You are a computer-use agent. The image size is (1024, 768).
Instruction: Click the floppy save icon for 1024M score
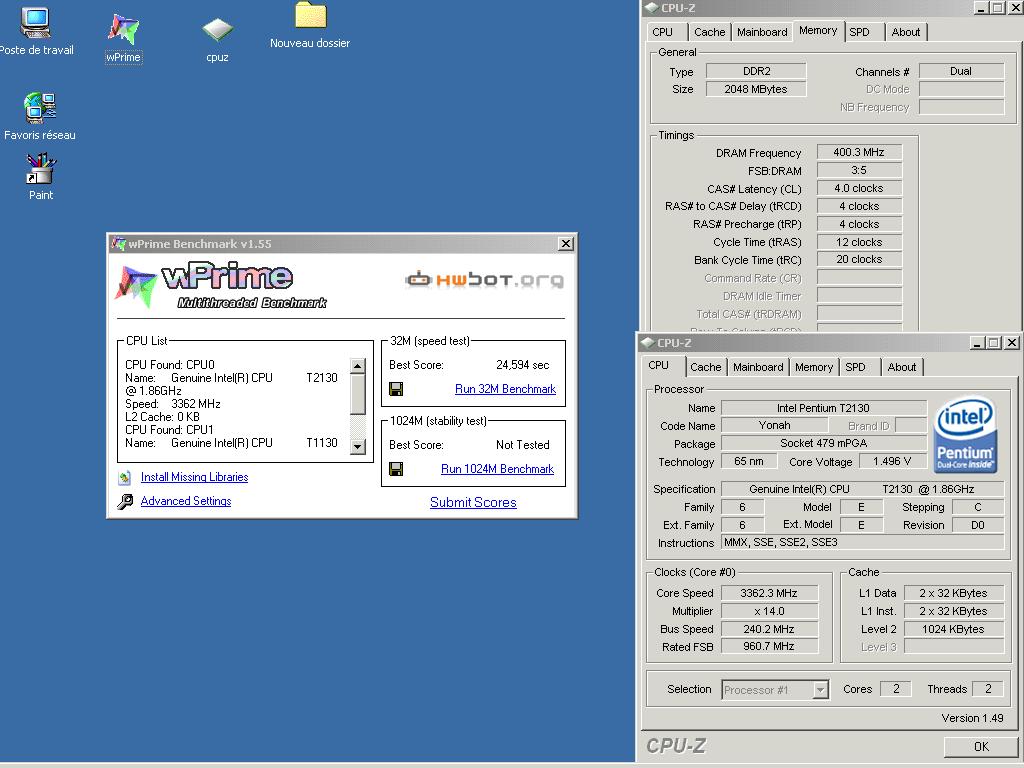coord(396,469)
